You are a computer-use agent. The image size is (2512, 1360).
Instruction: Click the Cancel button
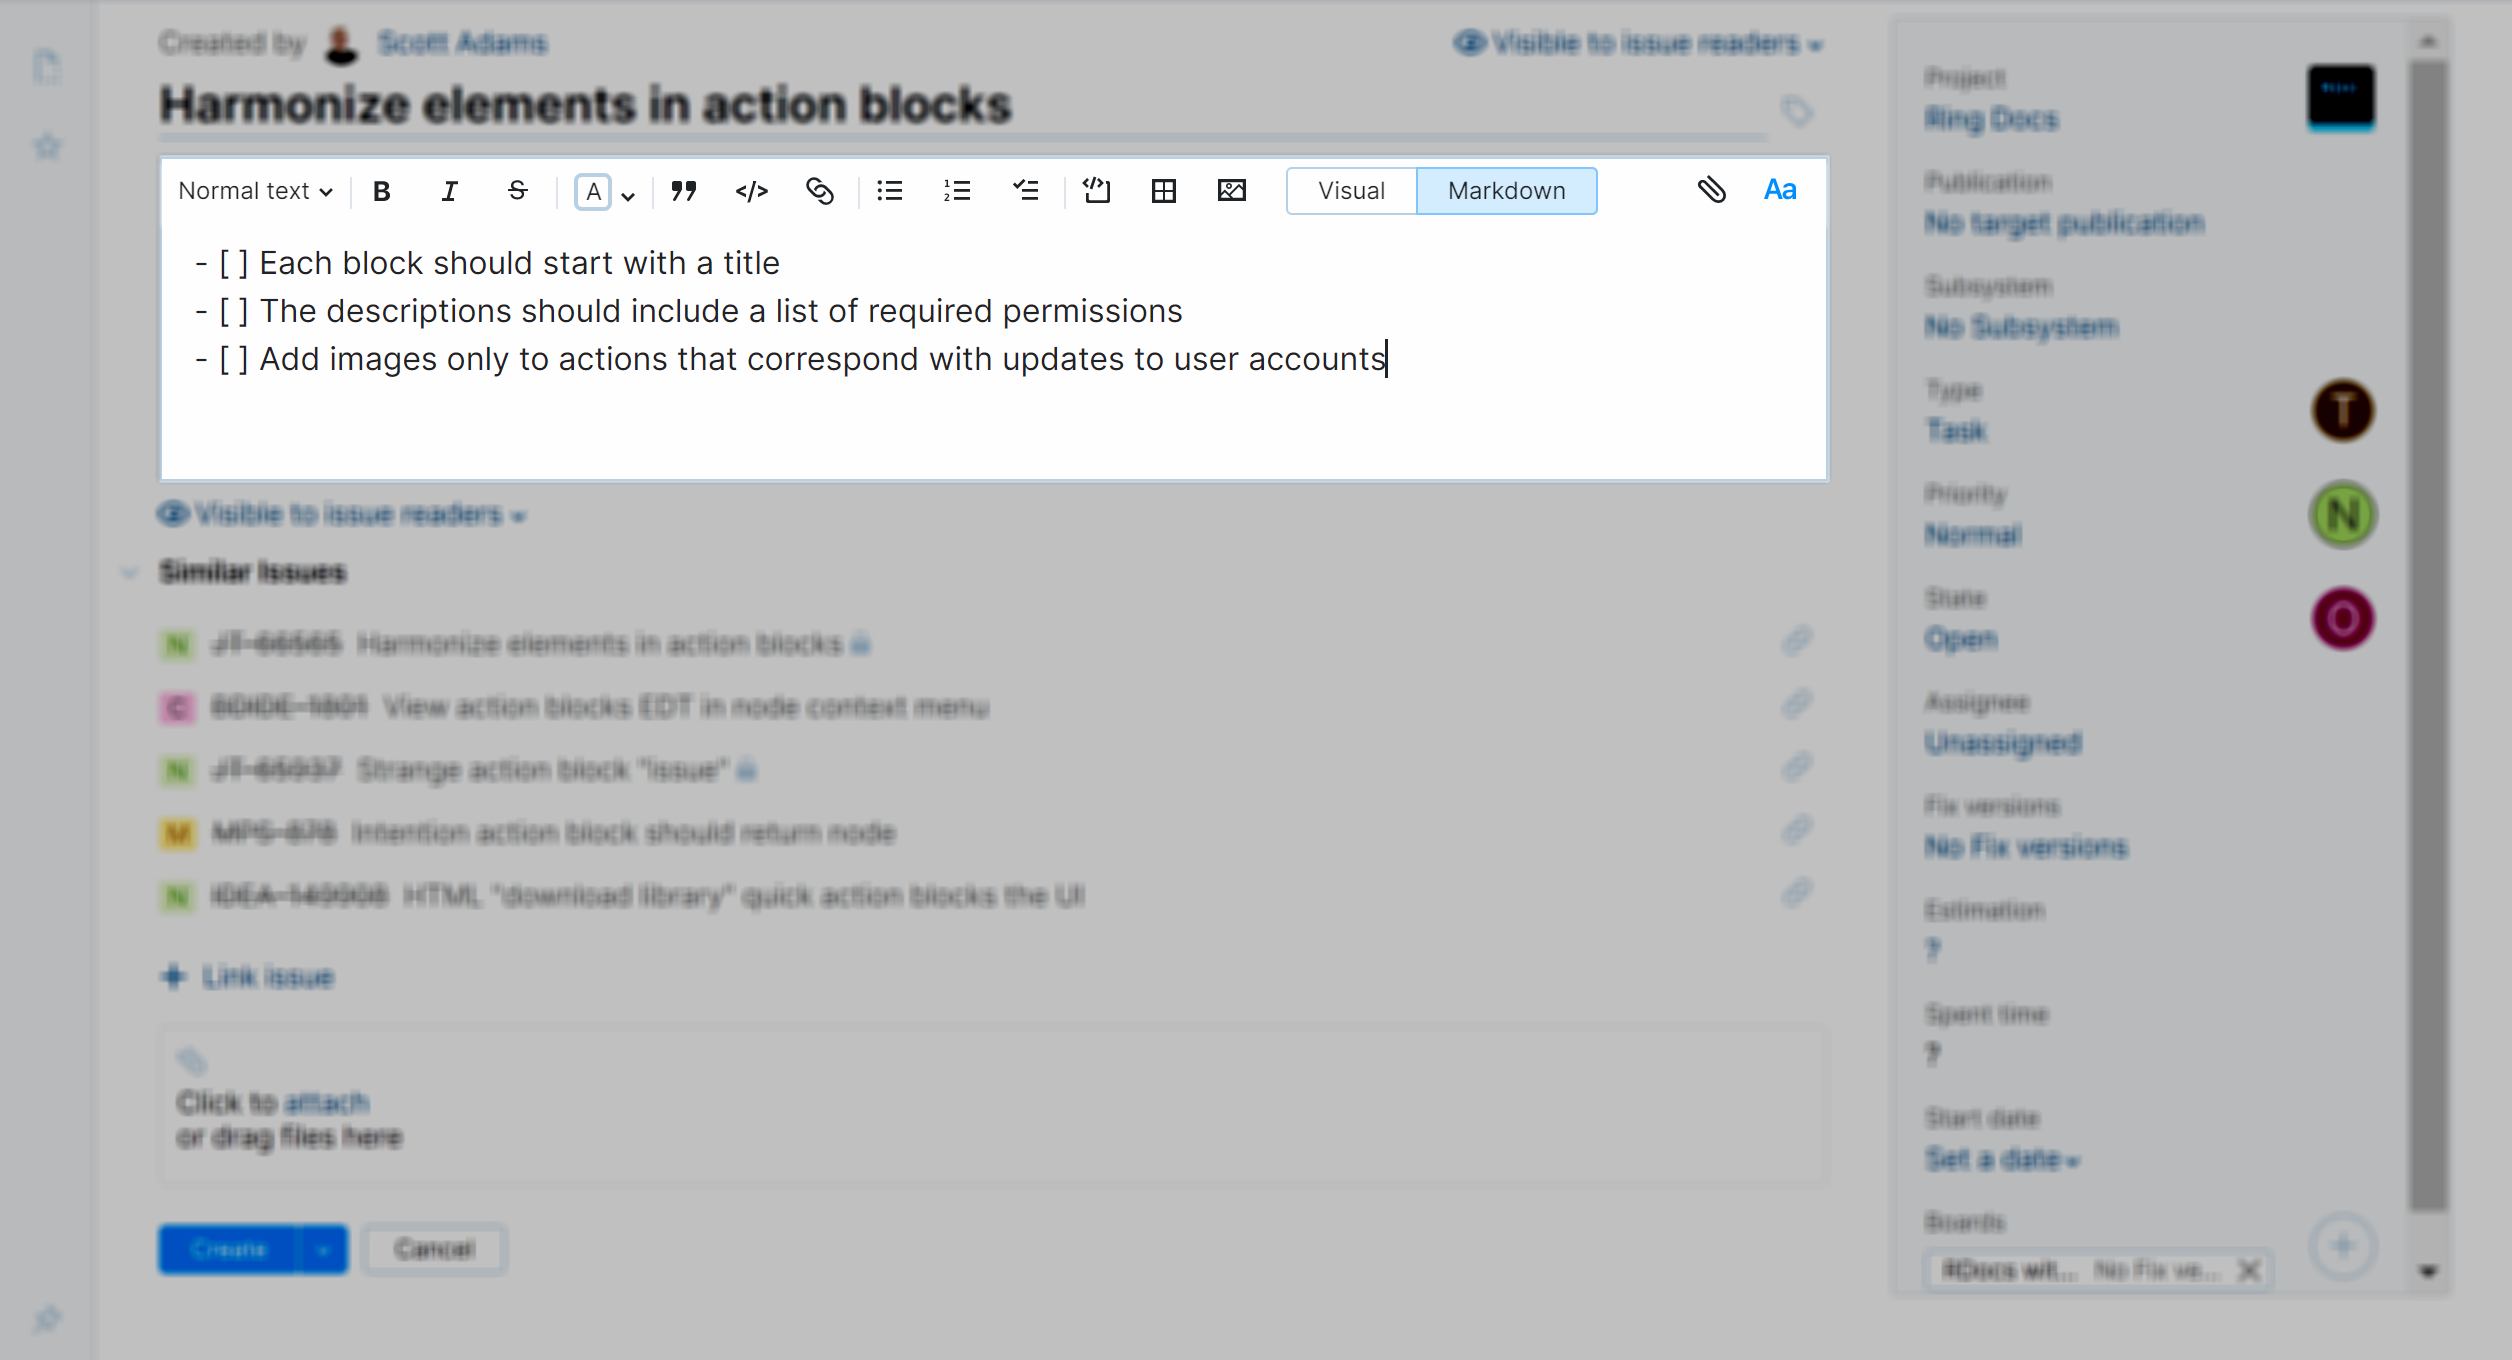pyautogui.click(x=434, y=1249)
